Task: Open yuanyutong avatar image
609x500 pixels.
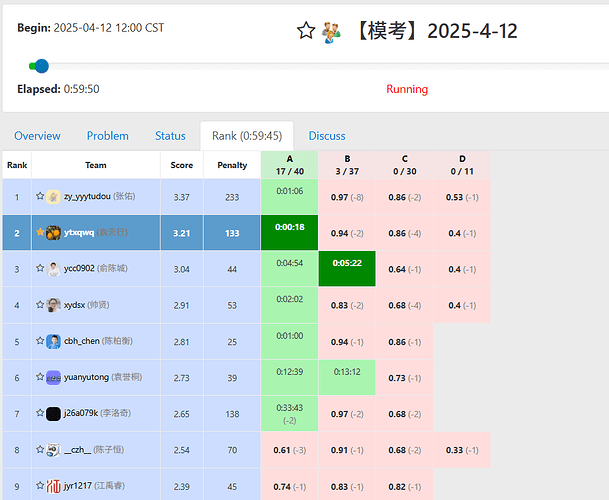Action: pos(53,378)
